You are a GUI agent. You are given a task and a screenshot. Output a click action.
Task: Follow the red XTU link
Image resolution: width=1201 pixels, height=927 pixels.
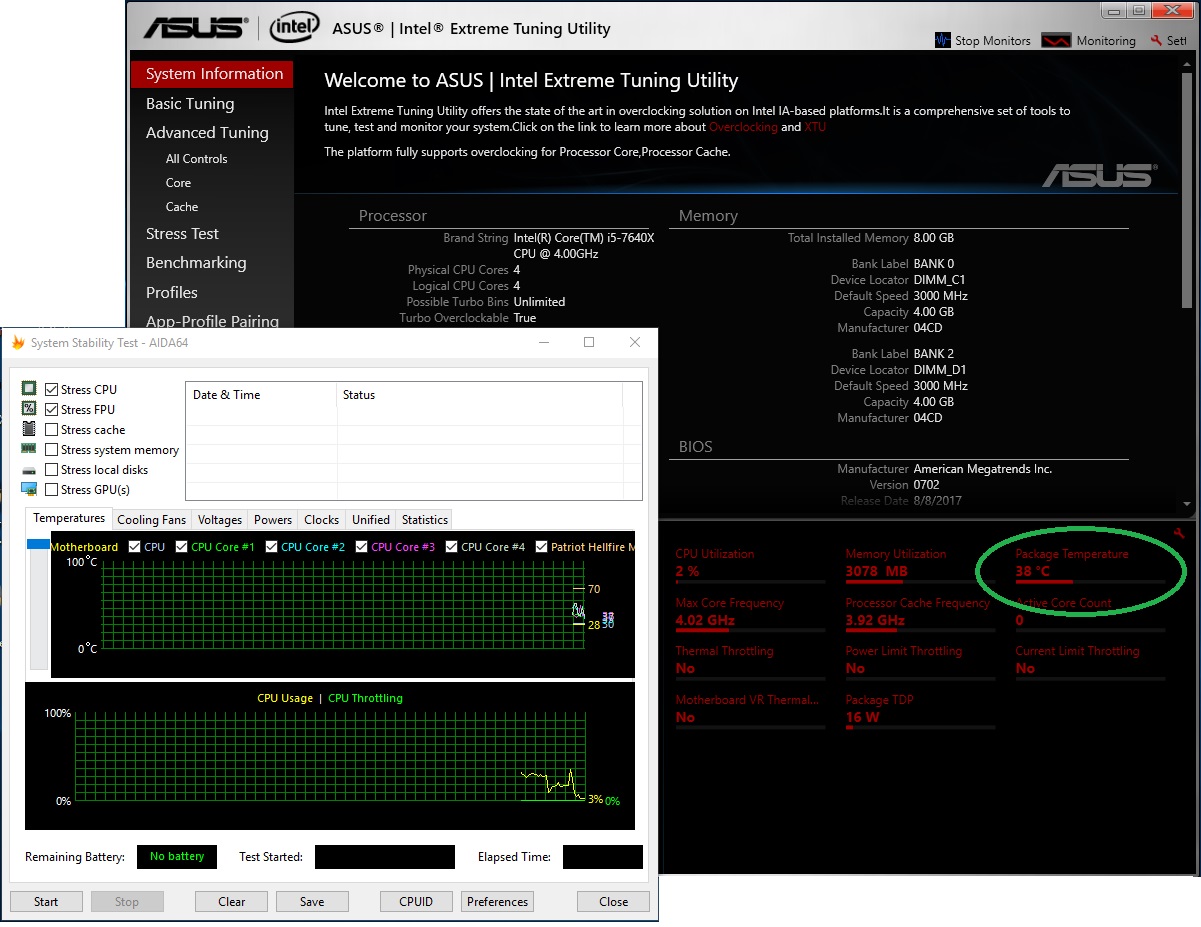815,128
